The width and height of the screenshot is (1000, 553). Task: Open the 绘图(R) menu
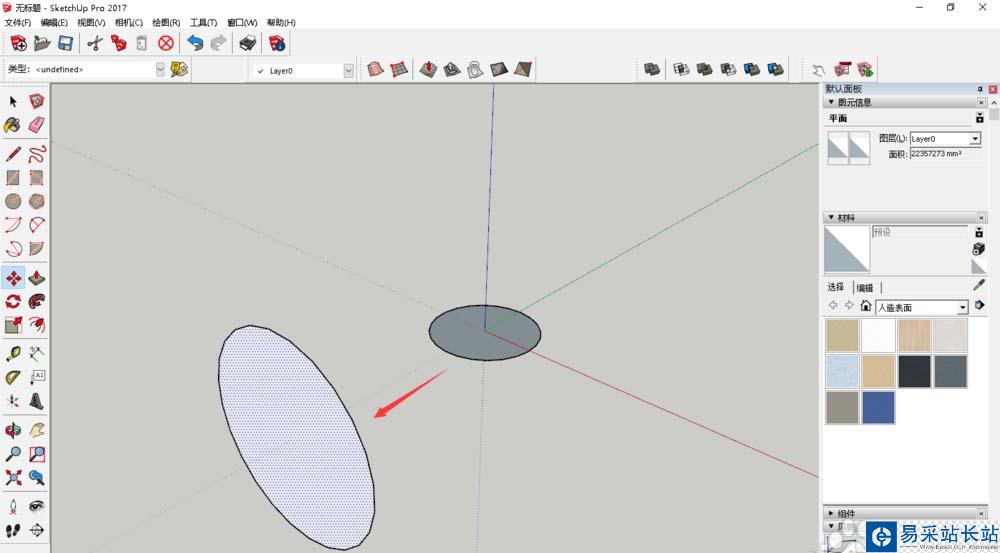(166, 22)
